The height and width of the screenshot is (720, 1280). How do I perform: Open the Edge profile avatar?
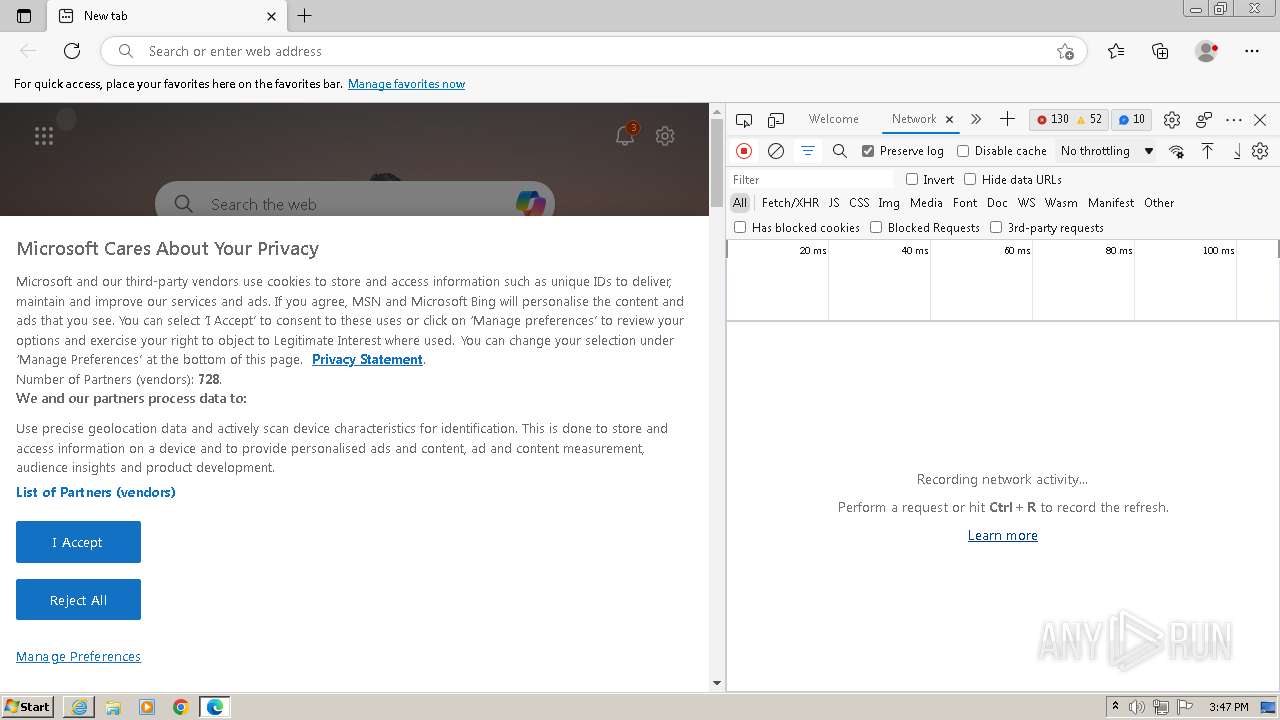click(1206, 51)
